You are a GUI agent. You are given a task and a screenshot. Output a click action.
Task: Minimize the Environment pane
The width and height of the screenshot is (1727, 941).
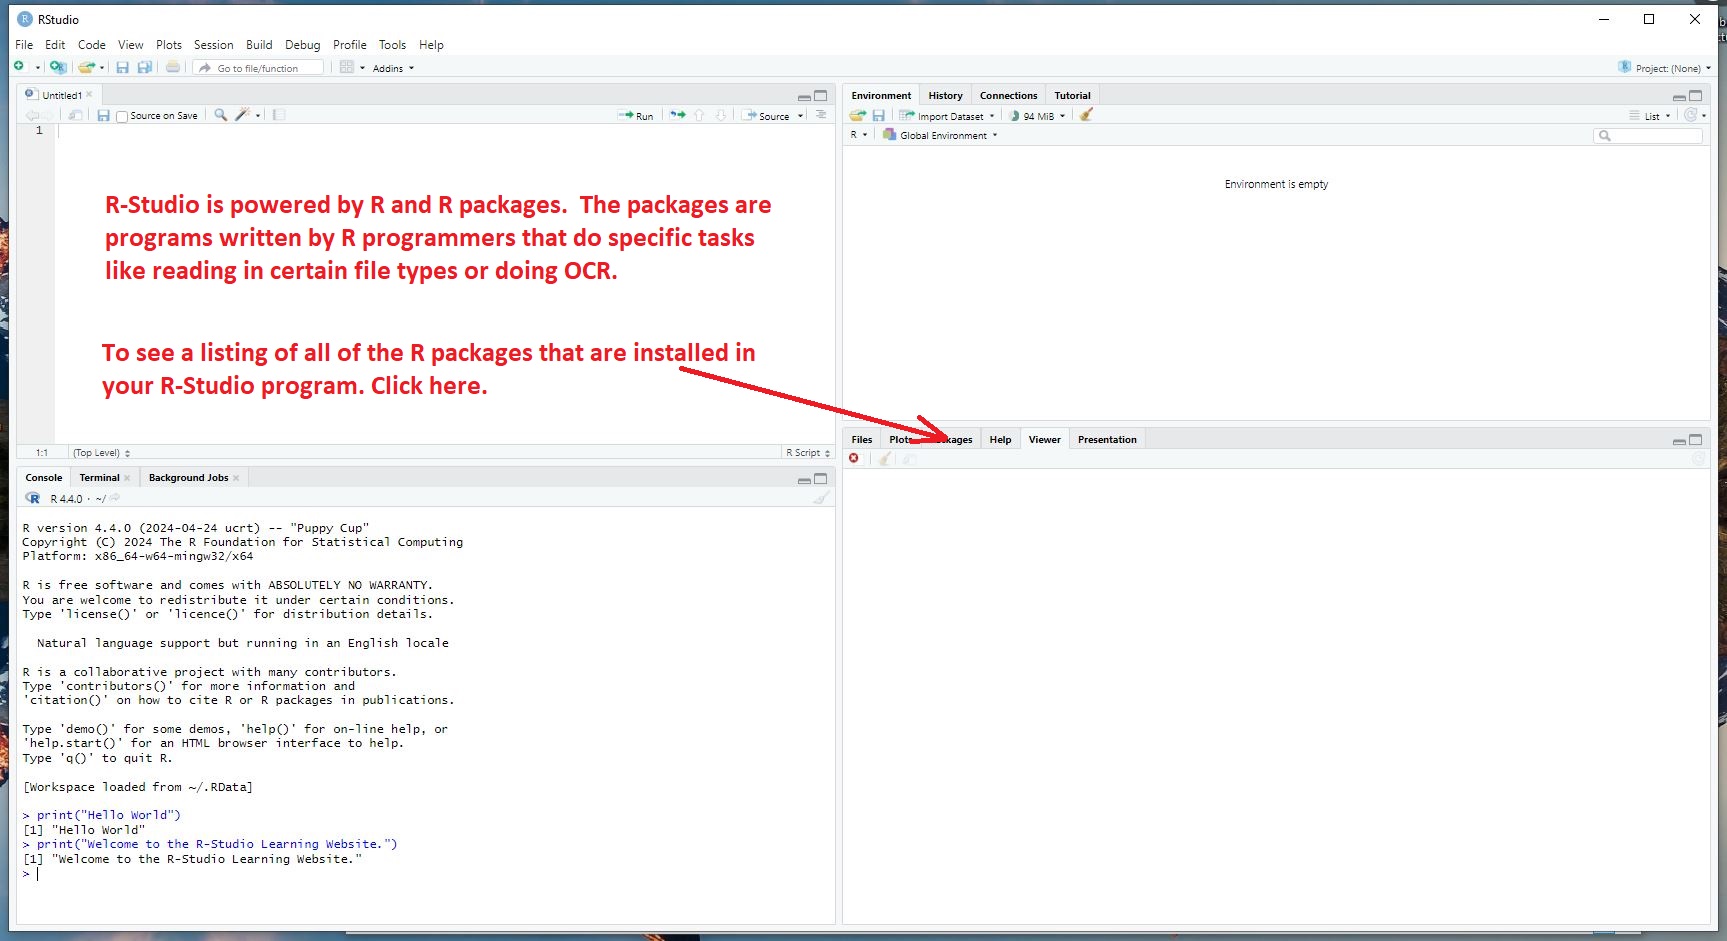click(x=1679, y=97)
